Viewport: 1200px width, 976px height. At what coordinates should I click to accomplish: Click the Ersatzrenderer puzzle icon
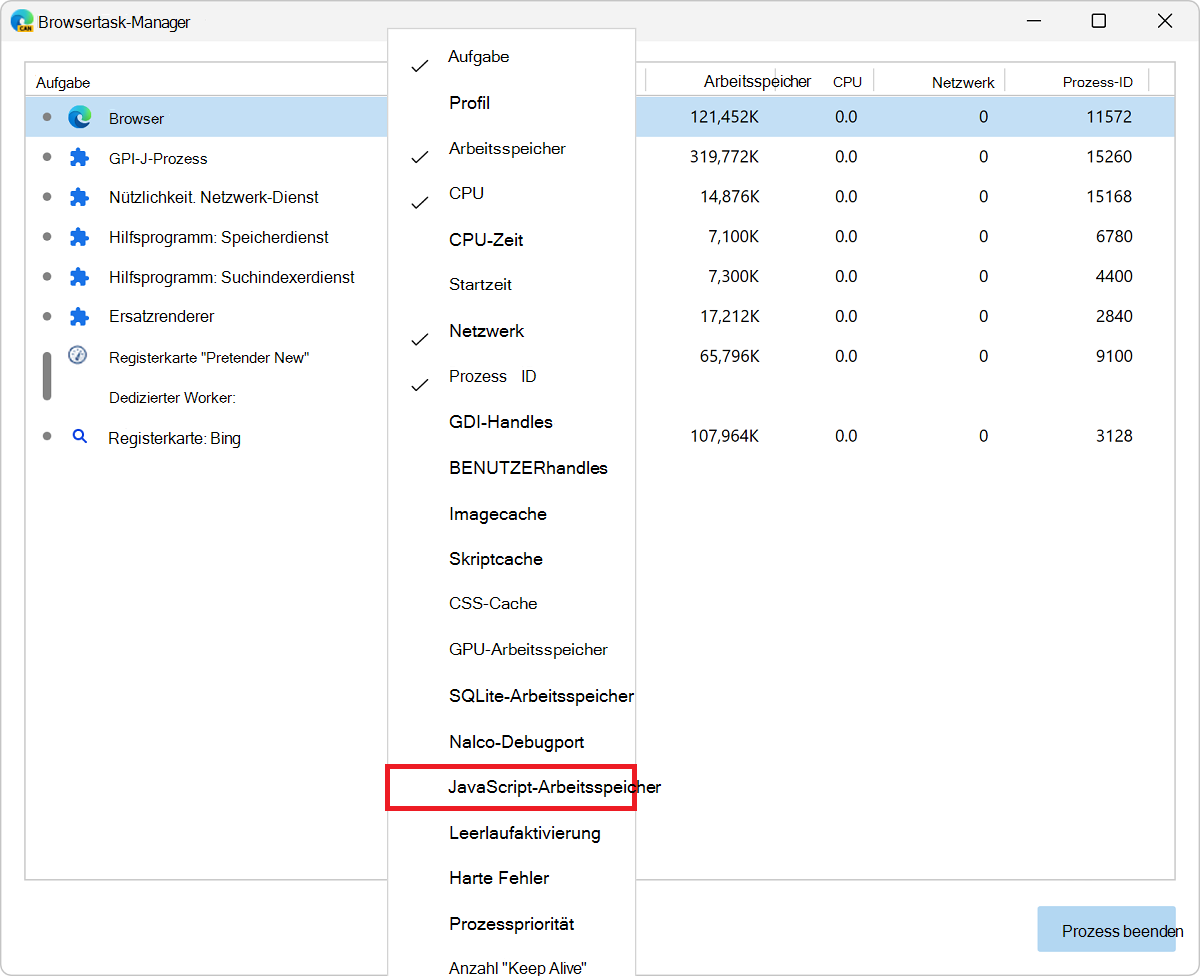point(80,316)
